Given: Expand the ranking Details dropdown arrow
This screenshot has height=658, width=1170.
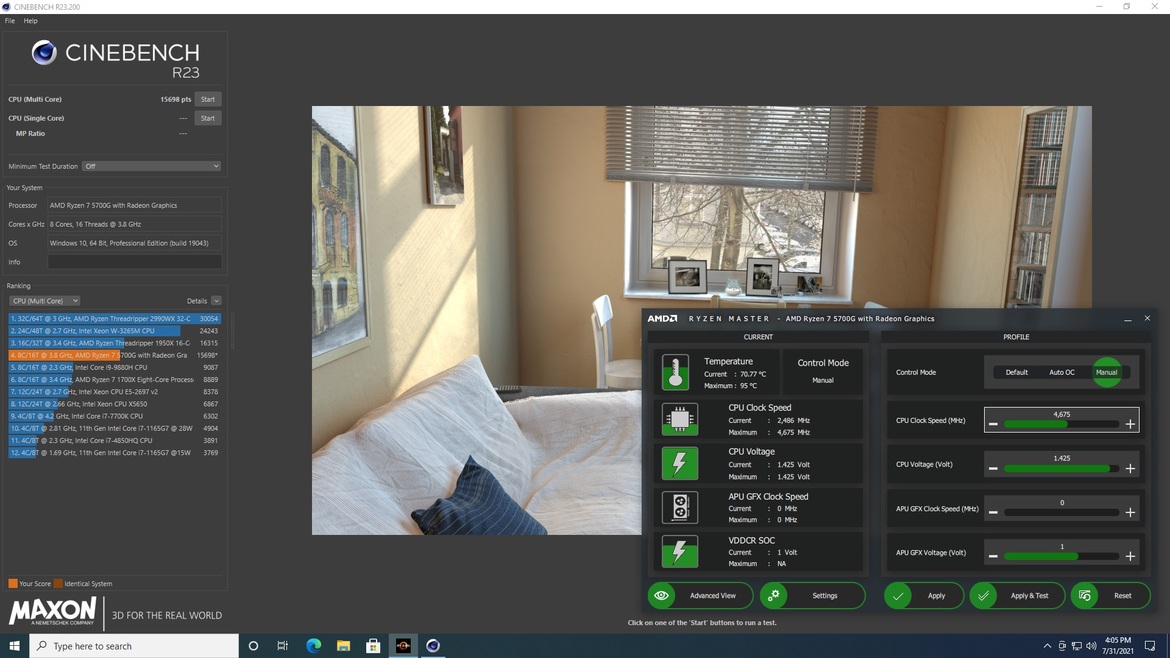Looking at the screenshot, I should tap(216, 301).
